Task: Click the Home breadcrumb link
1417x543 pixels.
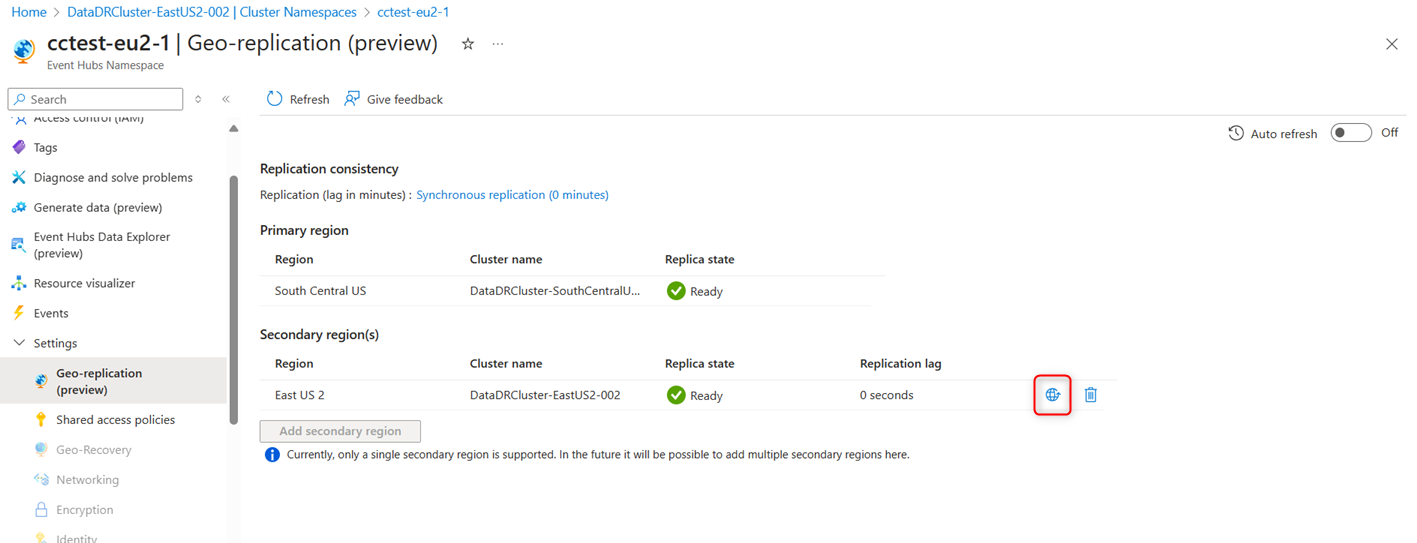Action: [29, 12]
